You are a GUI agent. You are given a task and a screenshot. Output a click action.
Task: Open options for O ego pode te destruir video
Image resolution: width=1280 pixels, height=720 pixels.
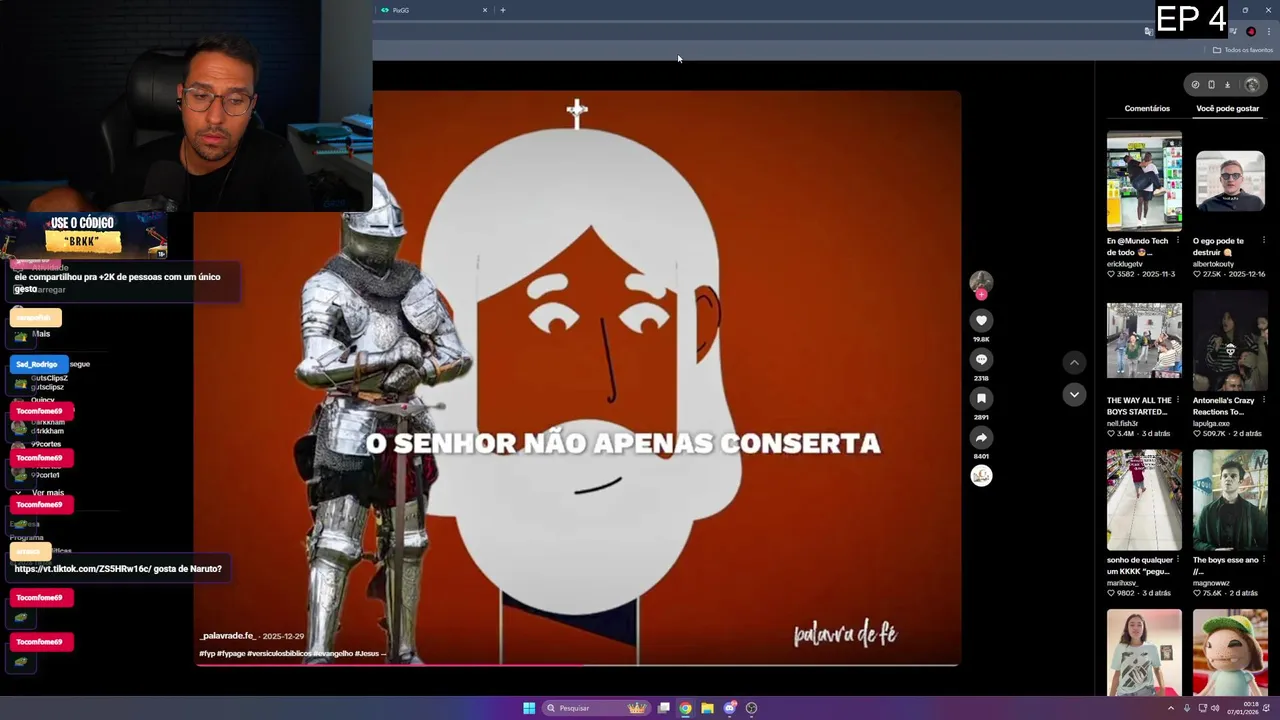click(x=1263, y=241)
